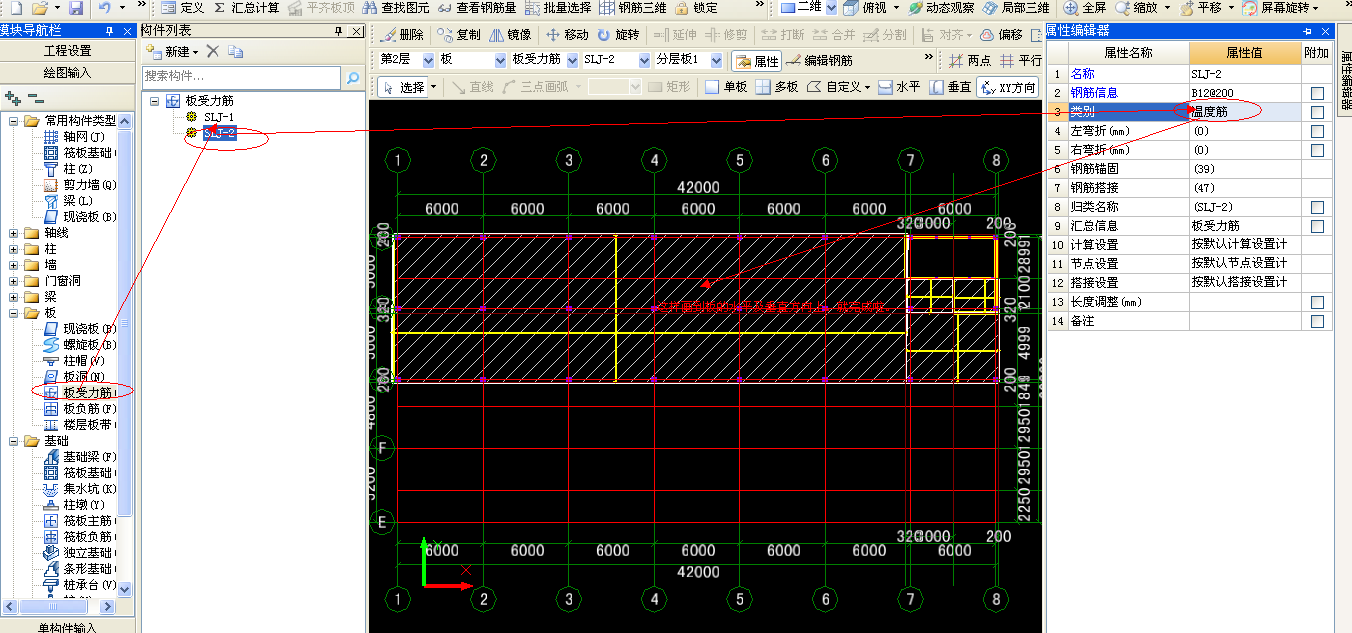Check 附加 box for 归类名称 row
The image size is (1352, 633).
pos(1317,207)
